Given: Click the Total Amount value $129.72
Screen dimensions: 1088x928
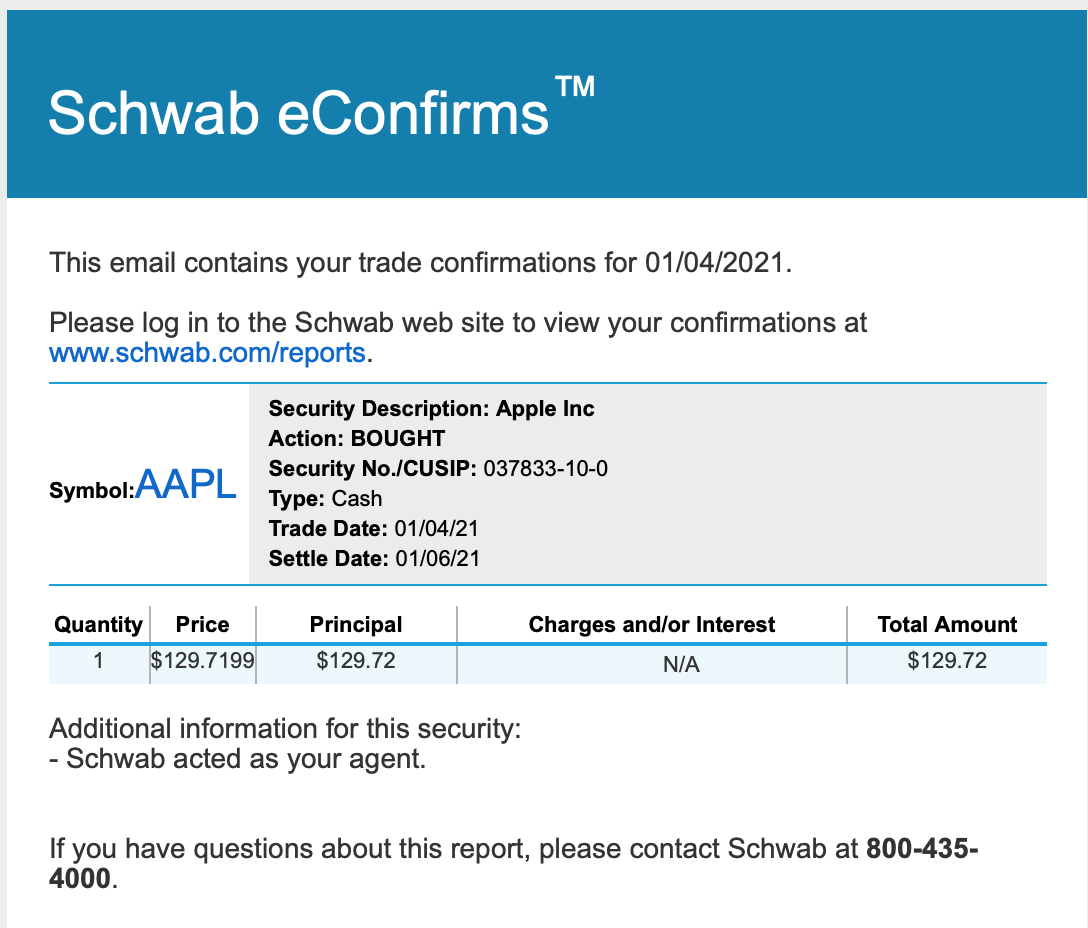Looking at the screenshot, I should pyautogui.click(x=947, y=660).
